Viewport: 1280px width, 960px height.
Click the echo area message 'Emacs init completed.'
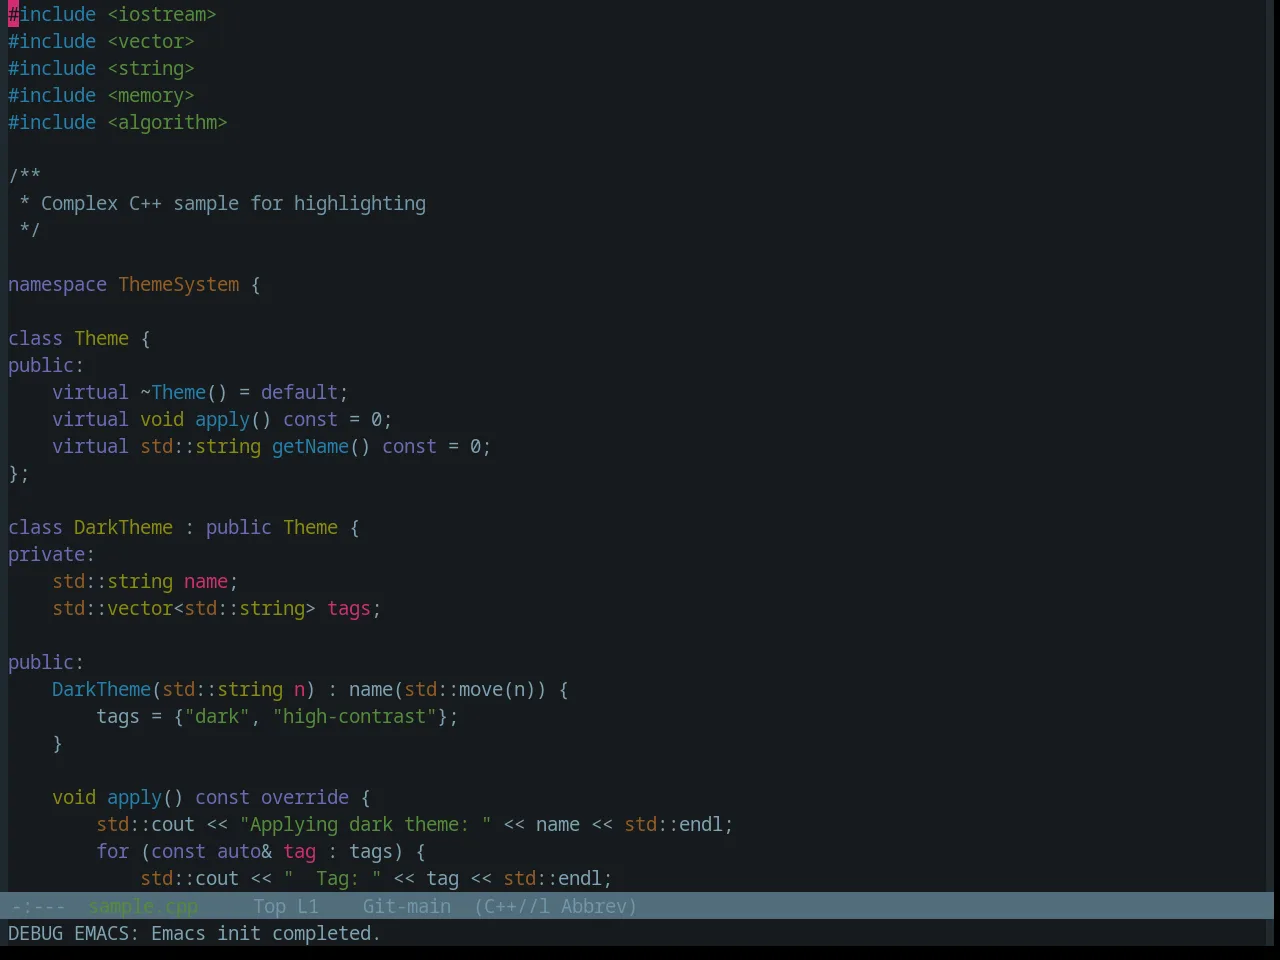[266, 933]
